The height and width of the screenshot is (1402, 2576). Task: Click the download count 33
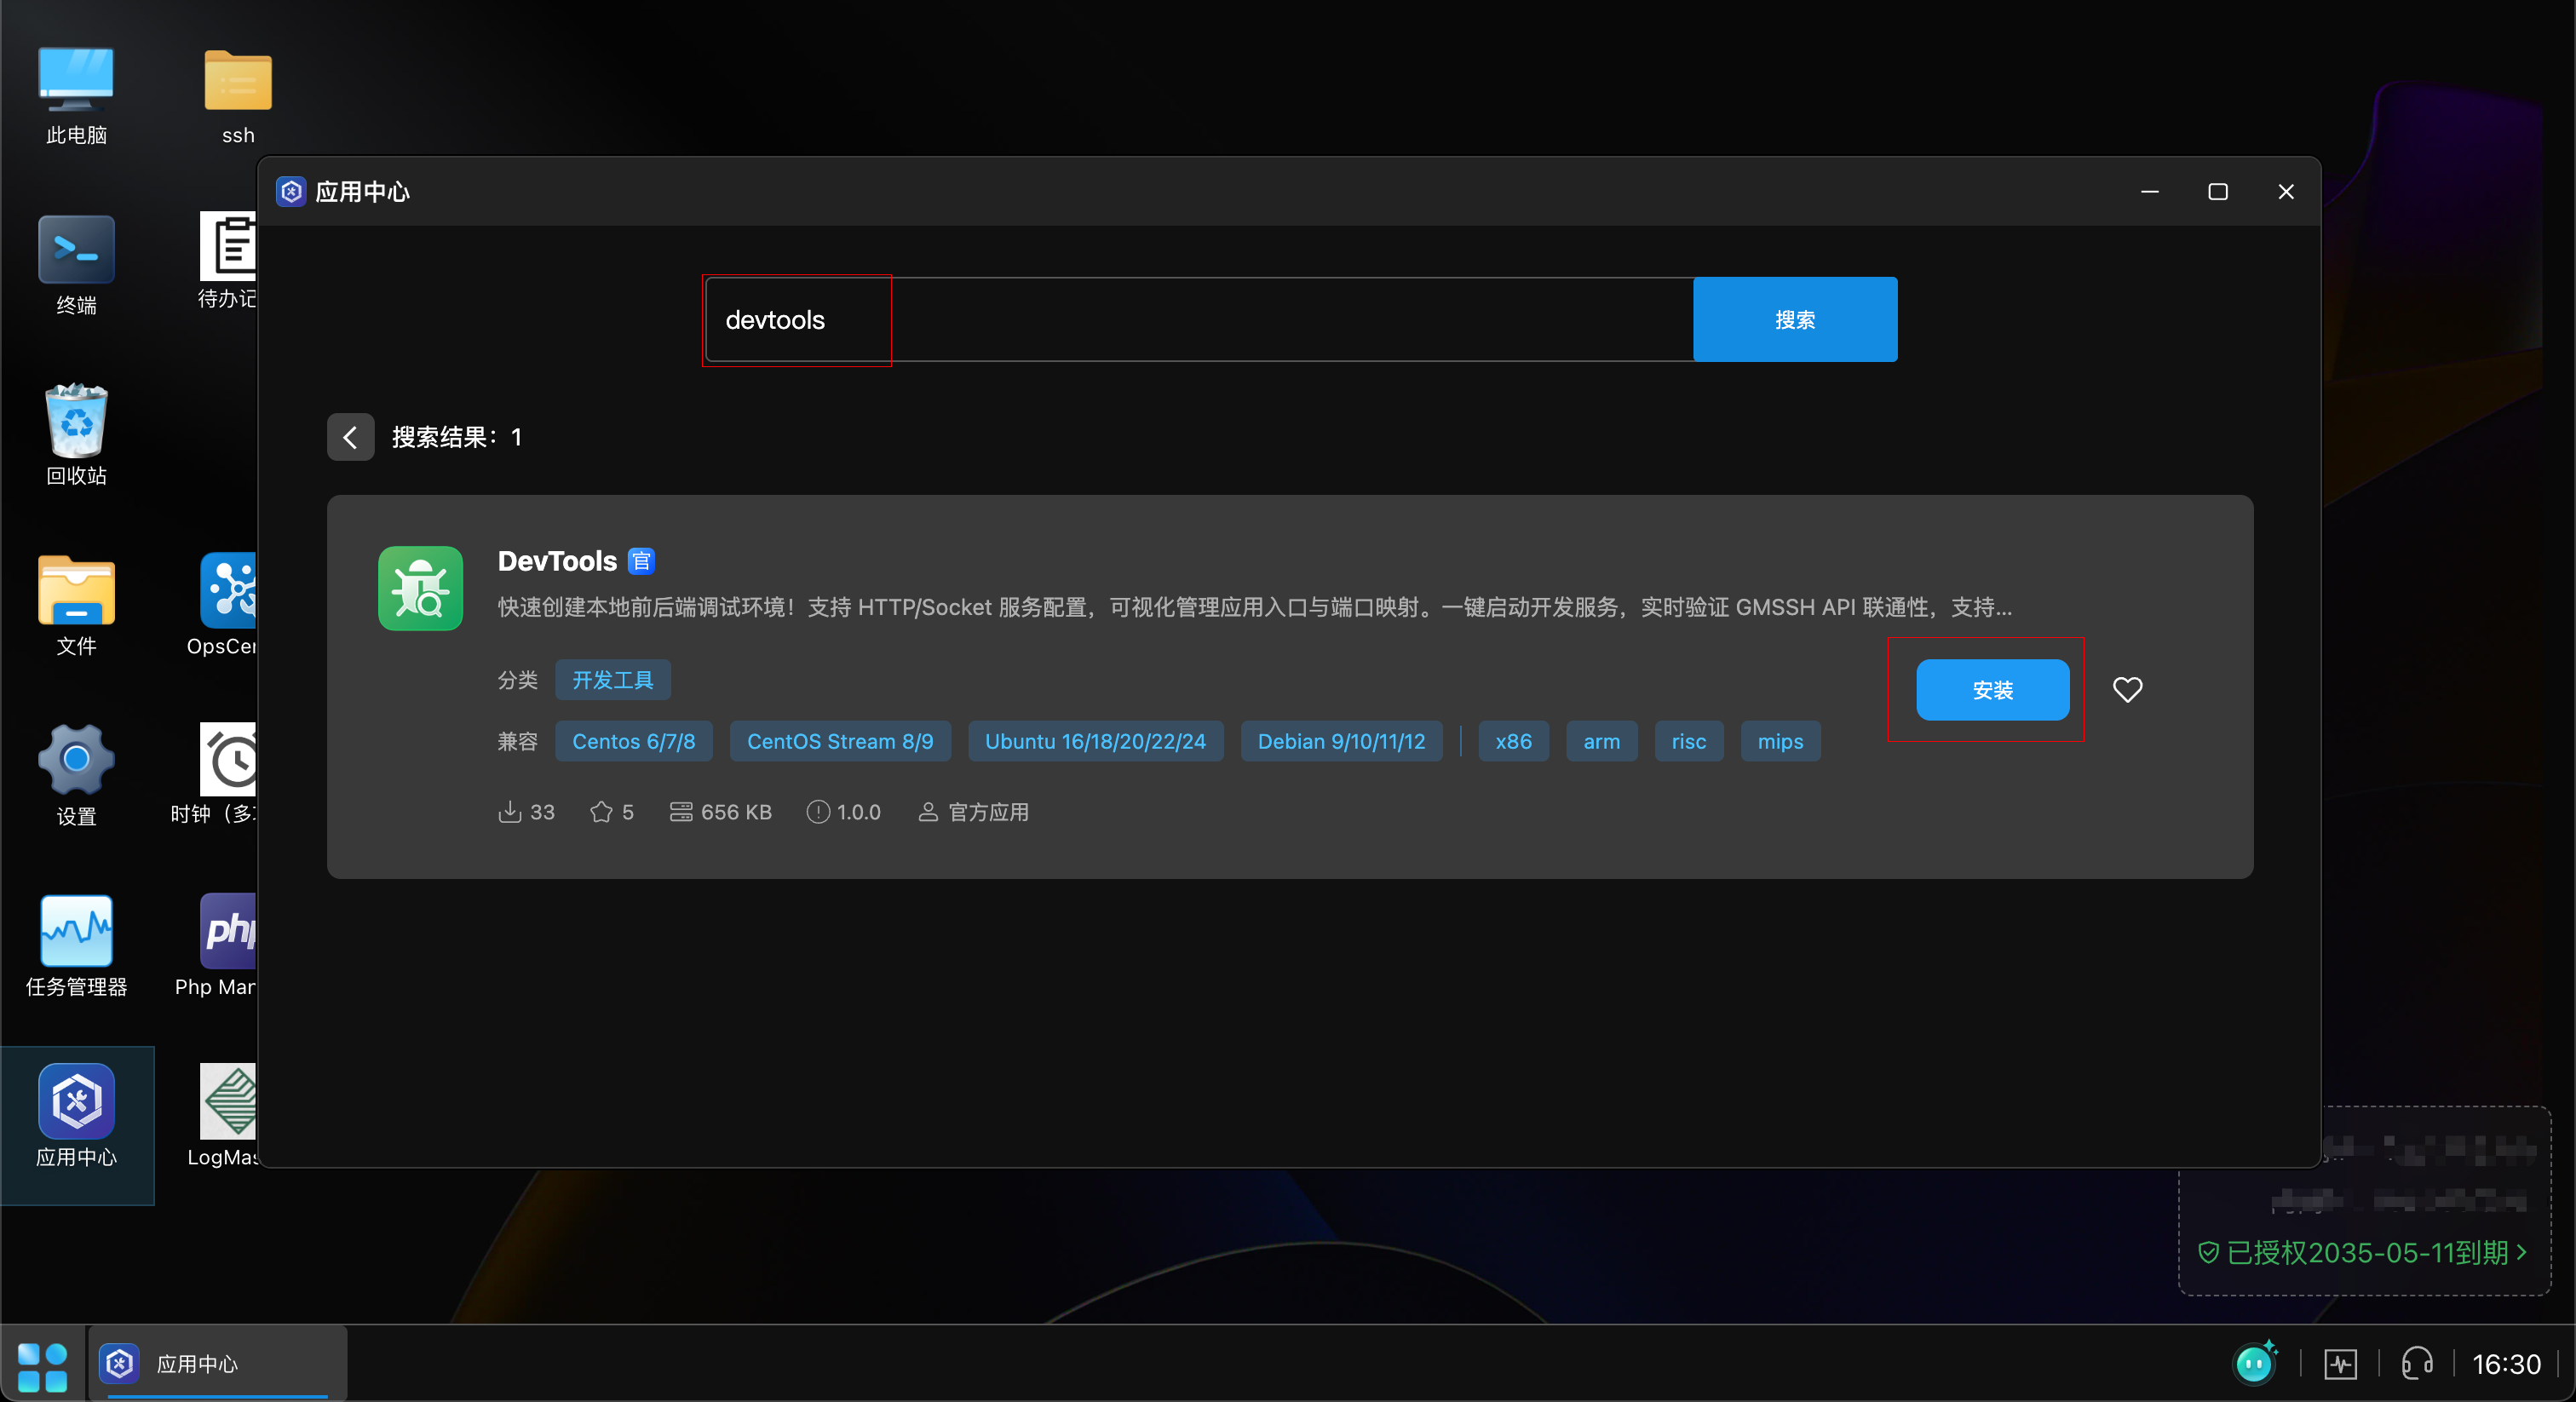tap(526, 812)
